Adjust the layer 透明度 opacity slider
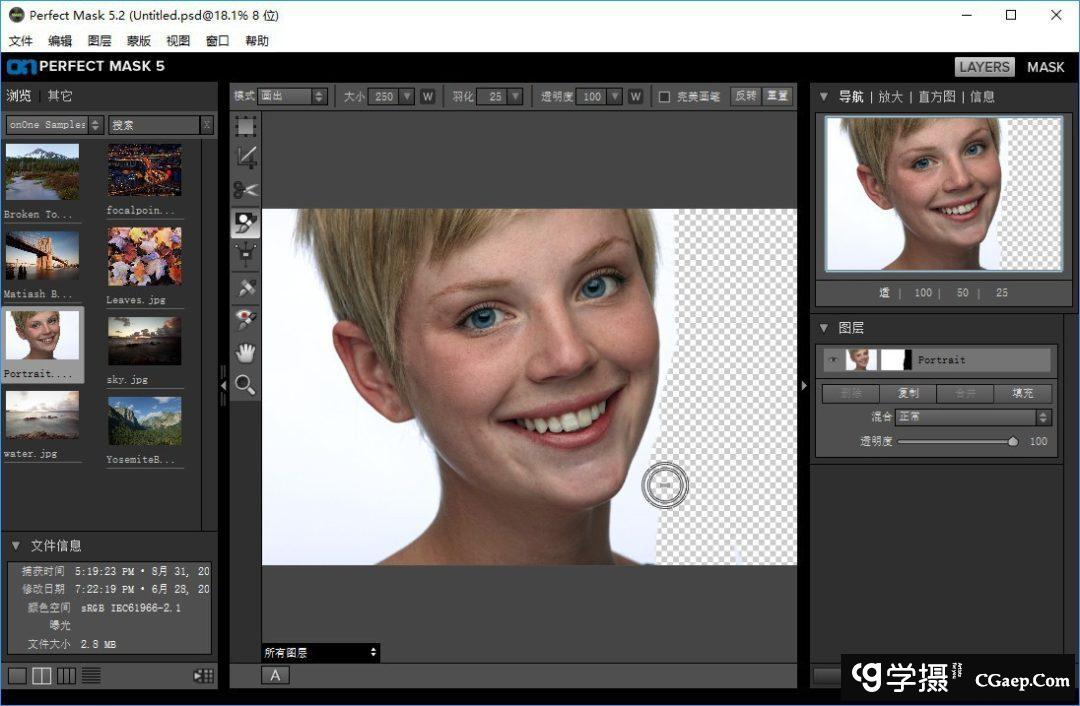This screenshot has height=706, width=1080. click(x=1012, y=441)
